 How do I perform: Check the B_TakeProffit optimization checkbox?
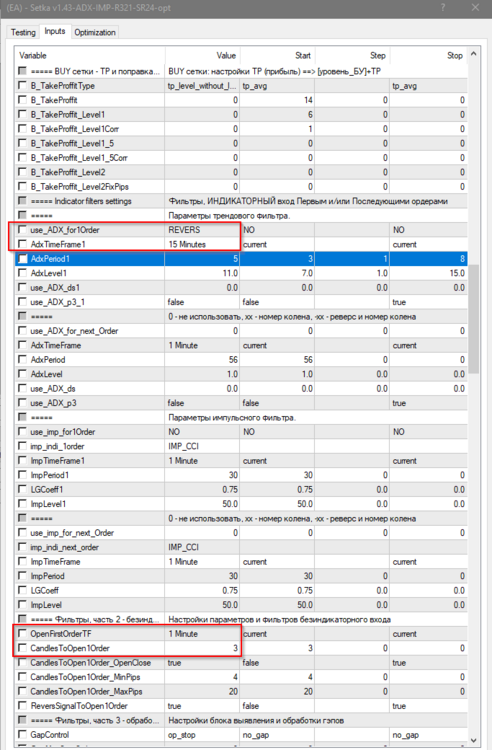(x=22, y=99)
